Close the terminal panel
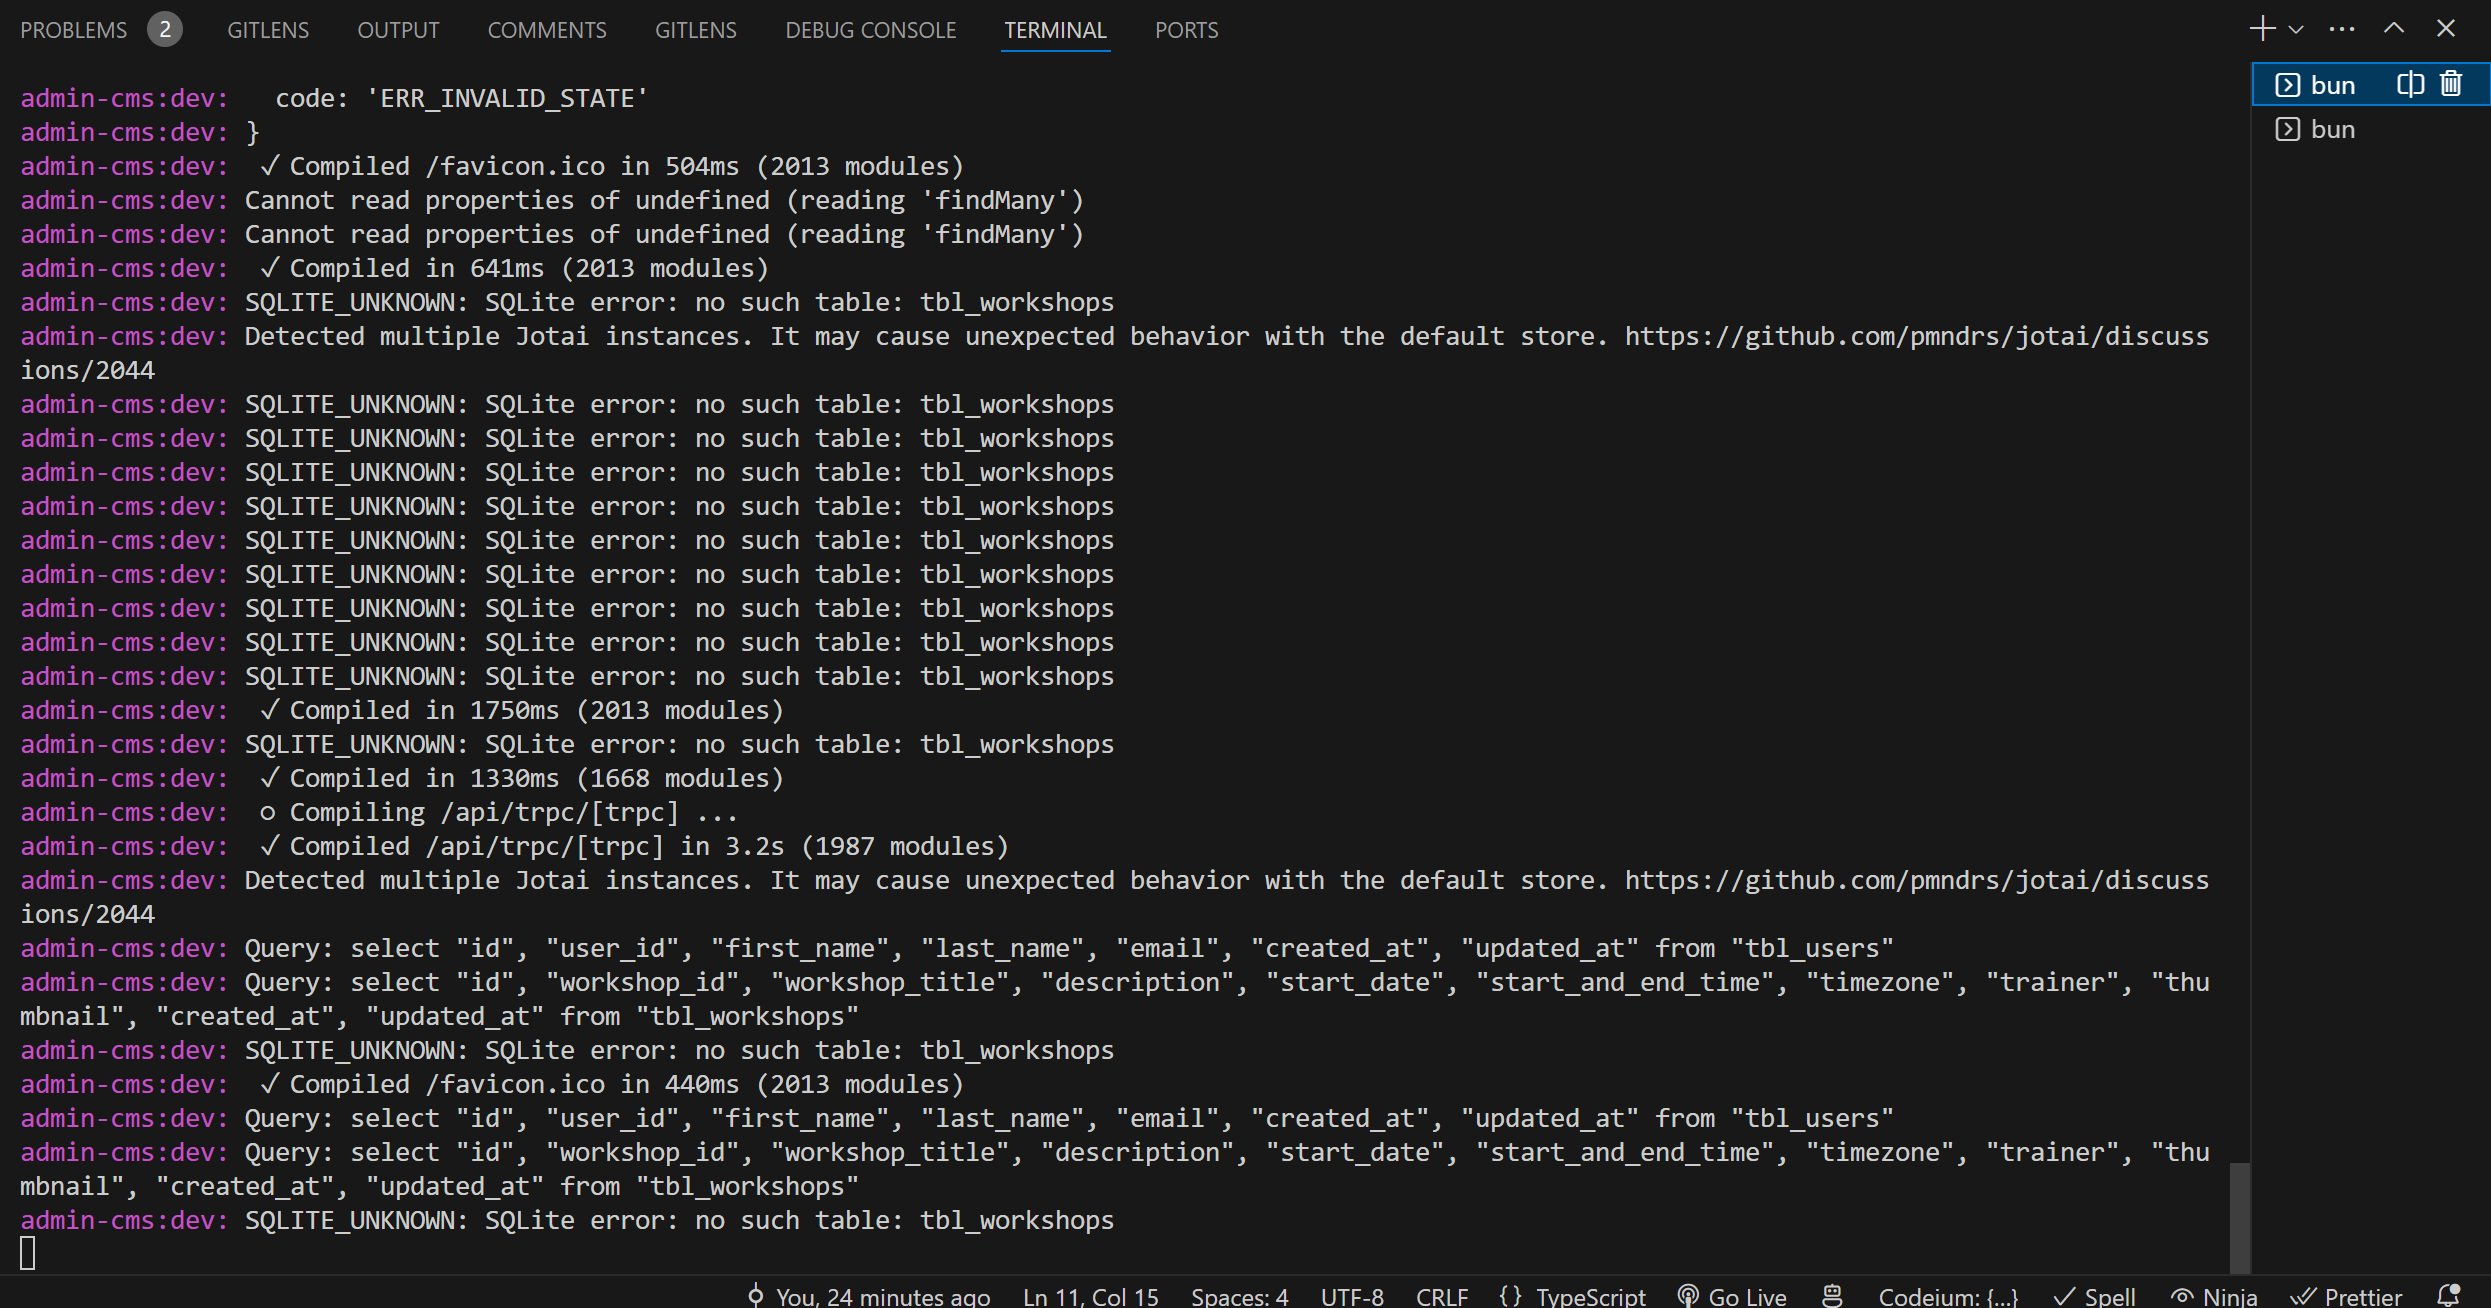The height and width of the screenshot is (1308, 2491). pyautogui.click(x=2446, y=29)
